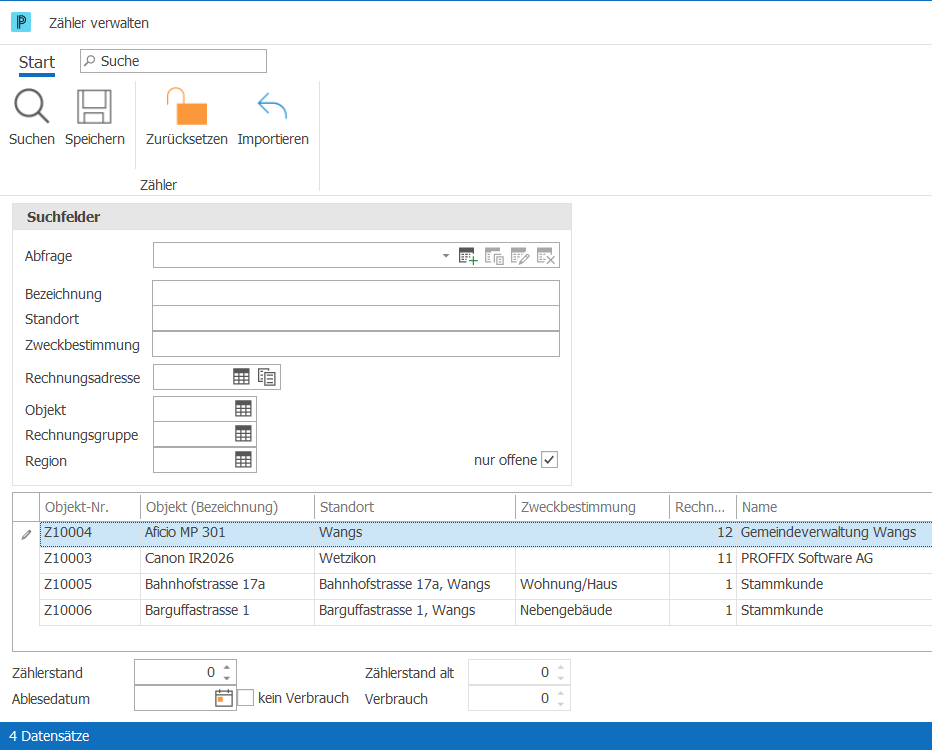This screenshot has width=932, height=750.
Task: Focus the Bezeichnung search field
Action: coord(356,294)
